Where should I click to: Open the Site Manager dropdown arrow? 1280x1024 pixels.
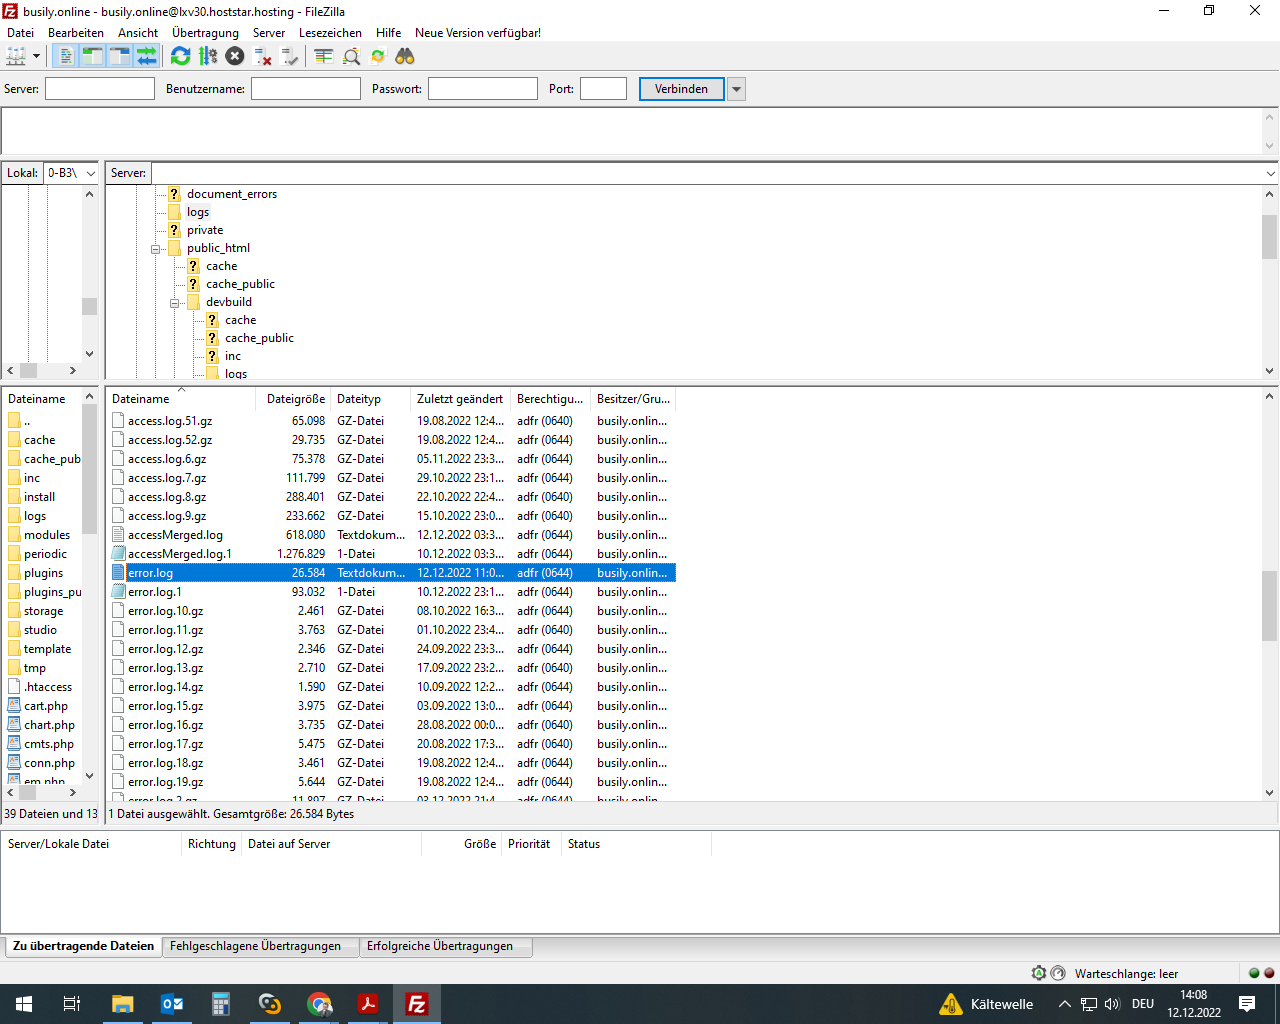[x=37, y=57]
